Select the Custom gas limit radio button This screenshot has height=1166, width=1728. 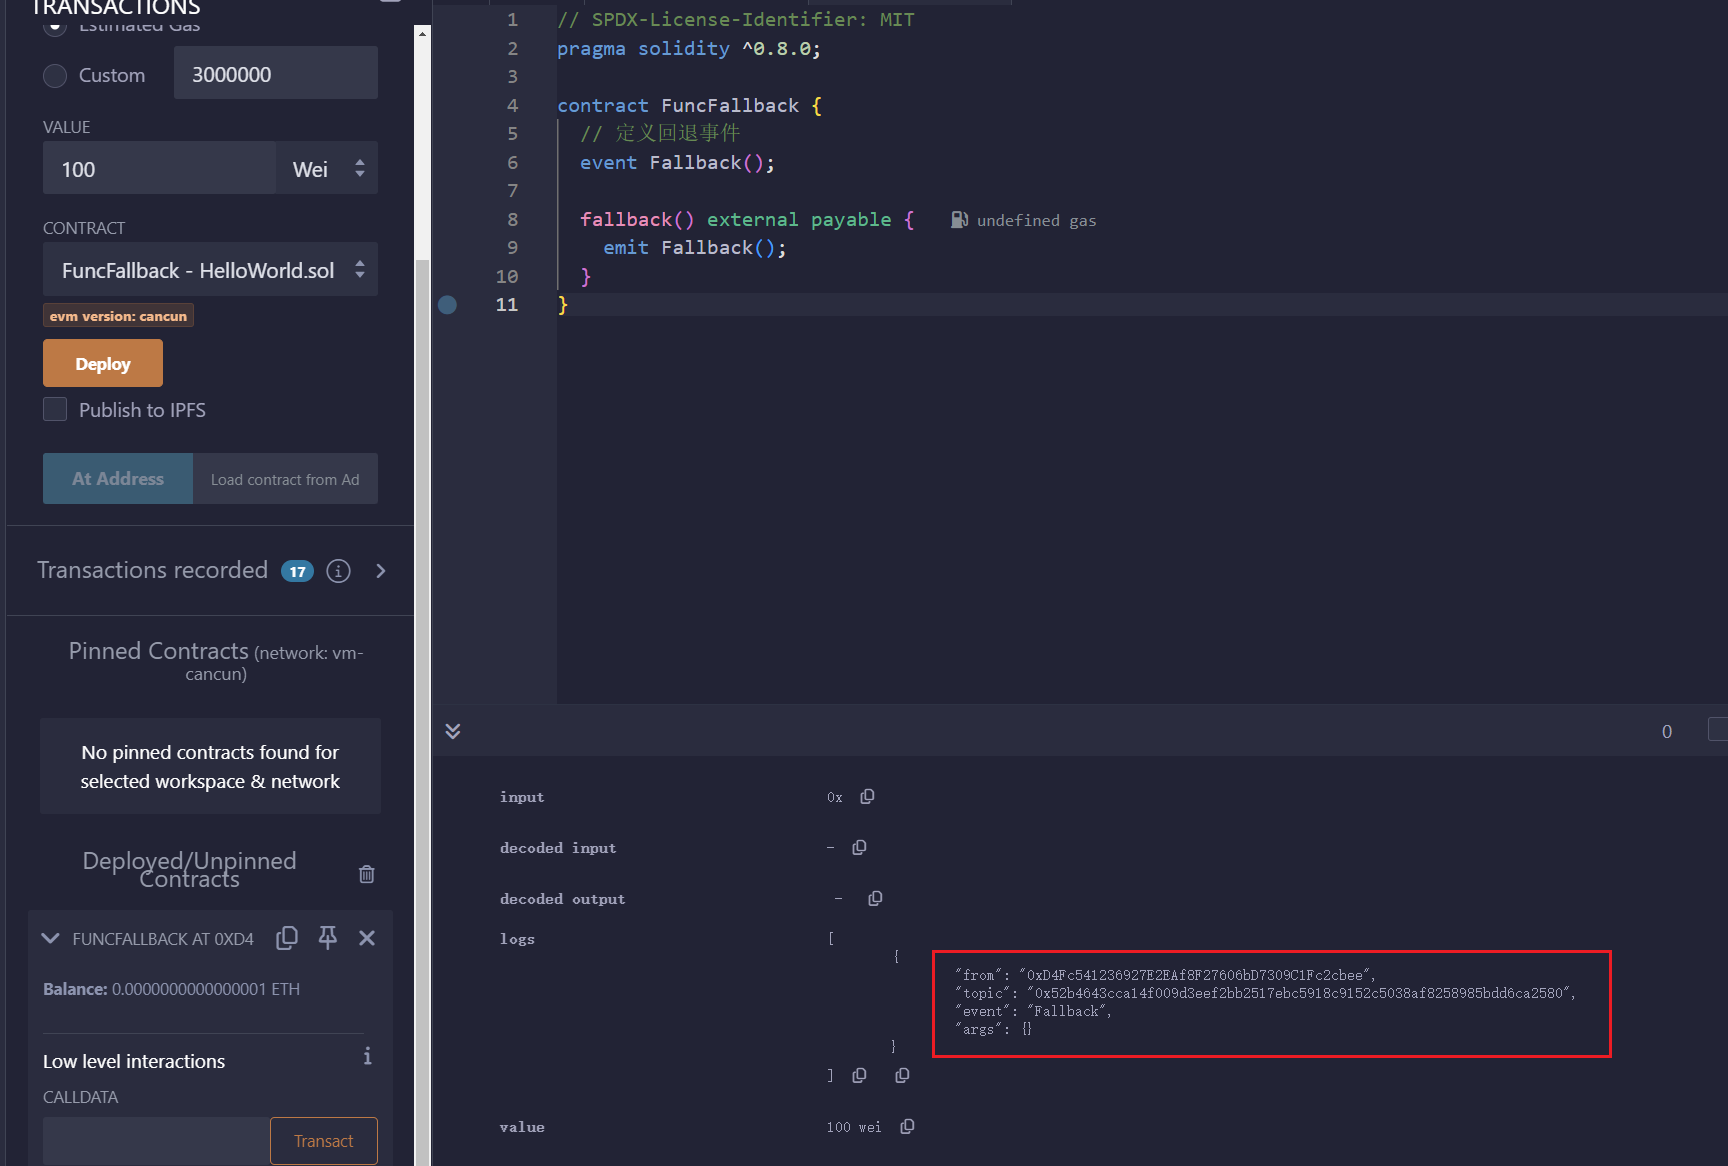(55, 76)
